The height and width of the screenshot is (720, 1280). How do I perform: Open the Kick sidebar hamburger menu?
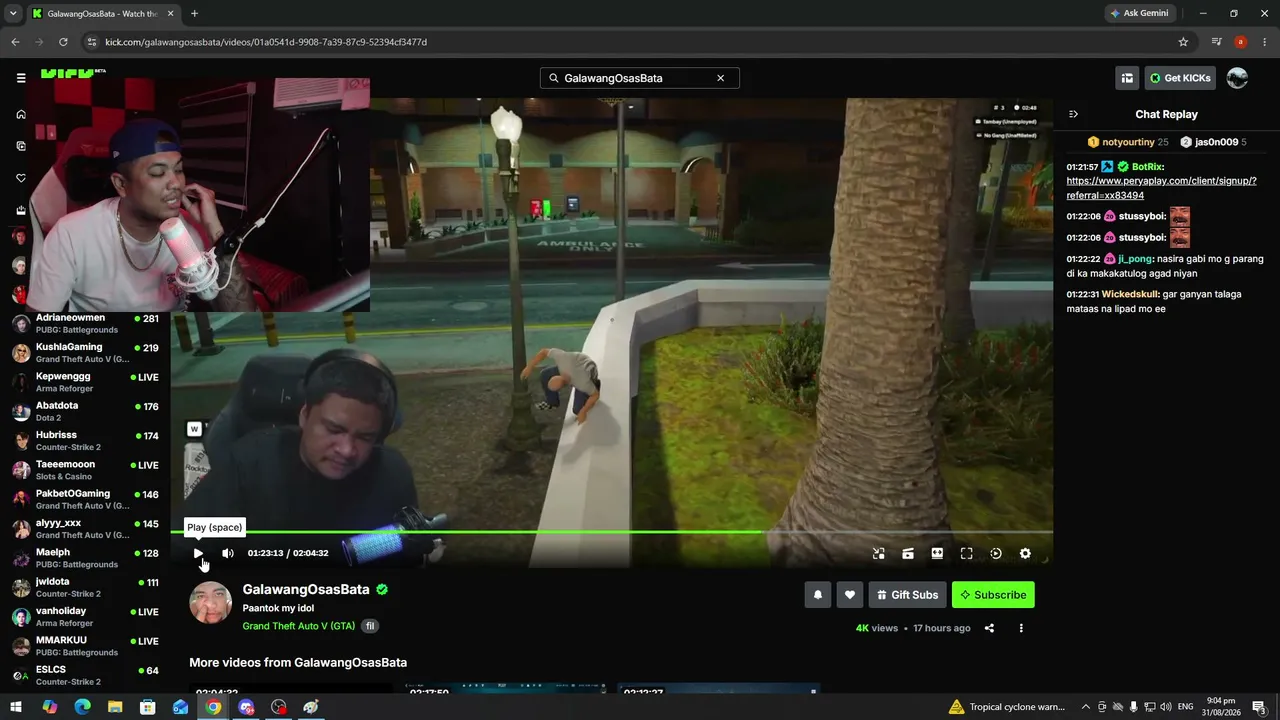[20, 78]
